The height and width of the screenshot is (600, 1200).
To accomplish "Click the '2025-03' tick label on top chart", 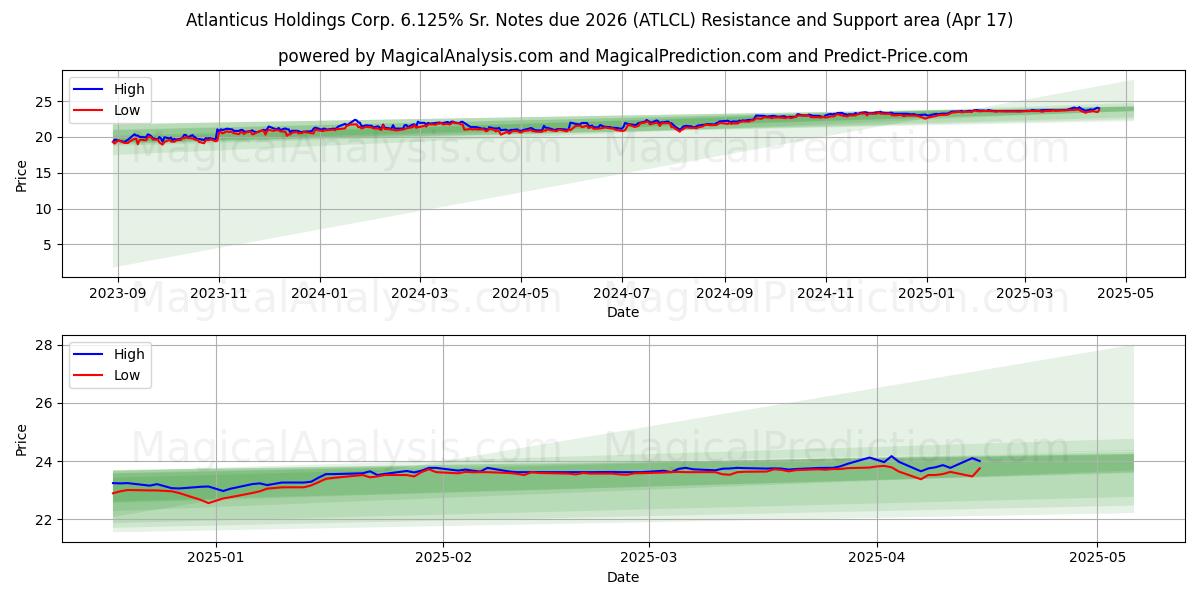I will [x=1024, y=294].
